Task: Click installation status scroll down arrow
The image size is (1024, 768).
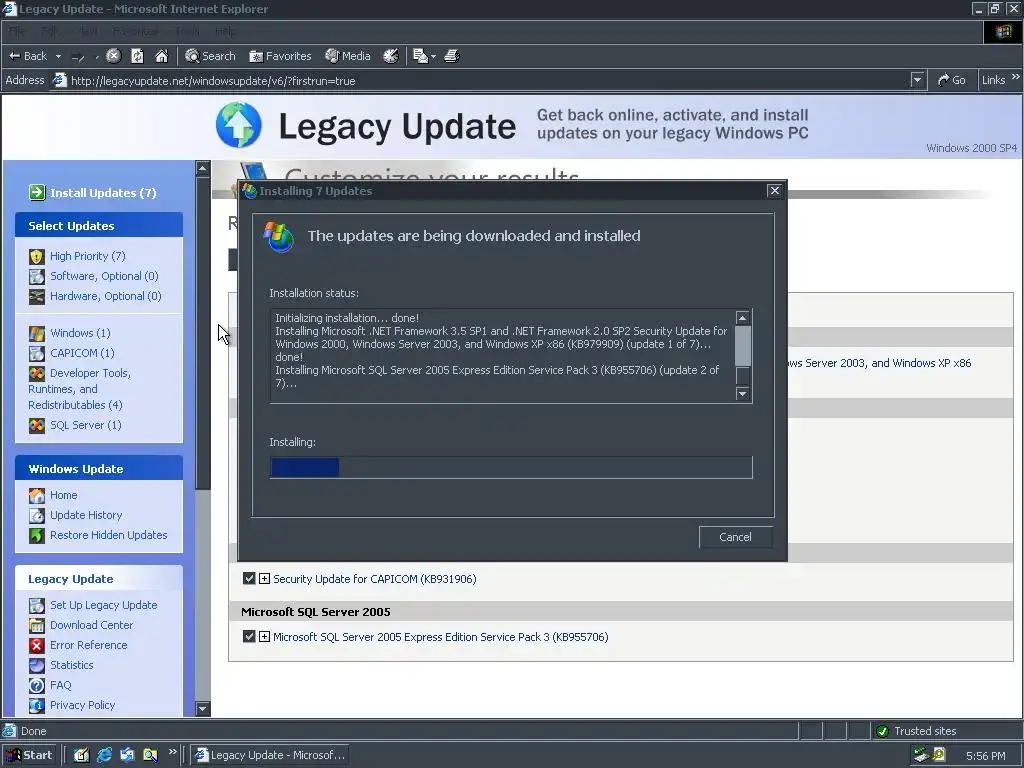Action: (743, 393)
